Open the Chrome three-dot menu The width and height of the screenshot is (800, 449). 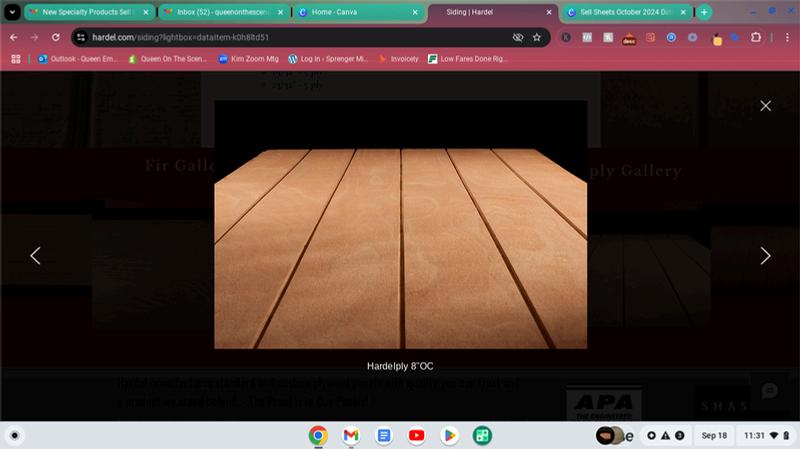pos(787,37)
